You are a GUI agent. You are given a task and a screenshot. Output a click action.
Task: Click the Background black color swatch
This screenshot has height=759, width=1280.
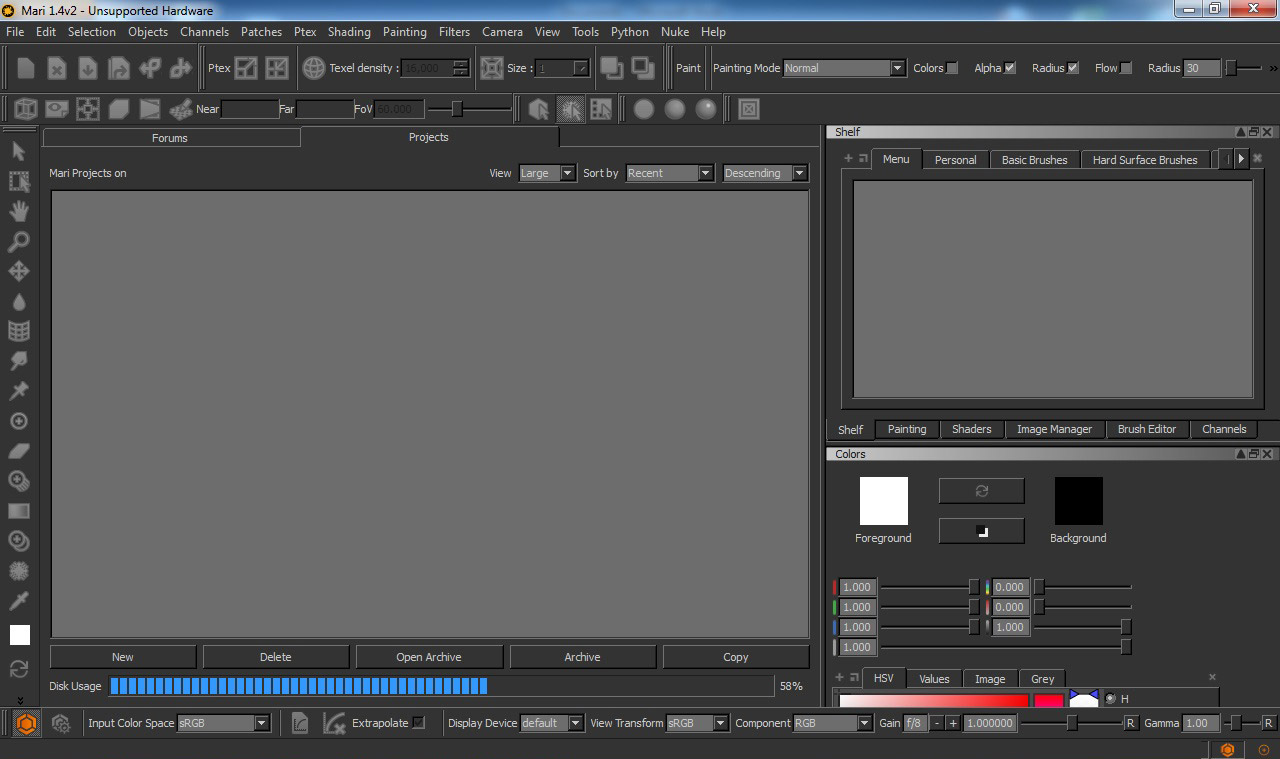point(1079,501)
